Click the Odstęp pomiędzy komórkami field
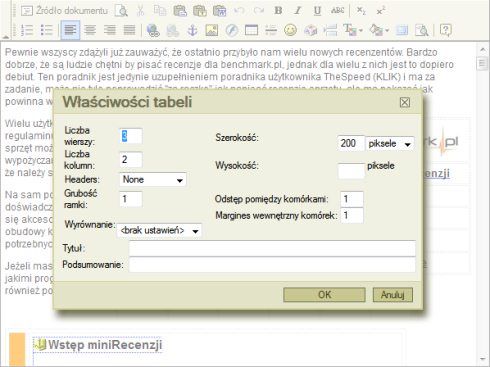Image resolution: width=490 pixels, height=367 pixels. pos(352,199)
